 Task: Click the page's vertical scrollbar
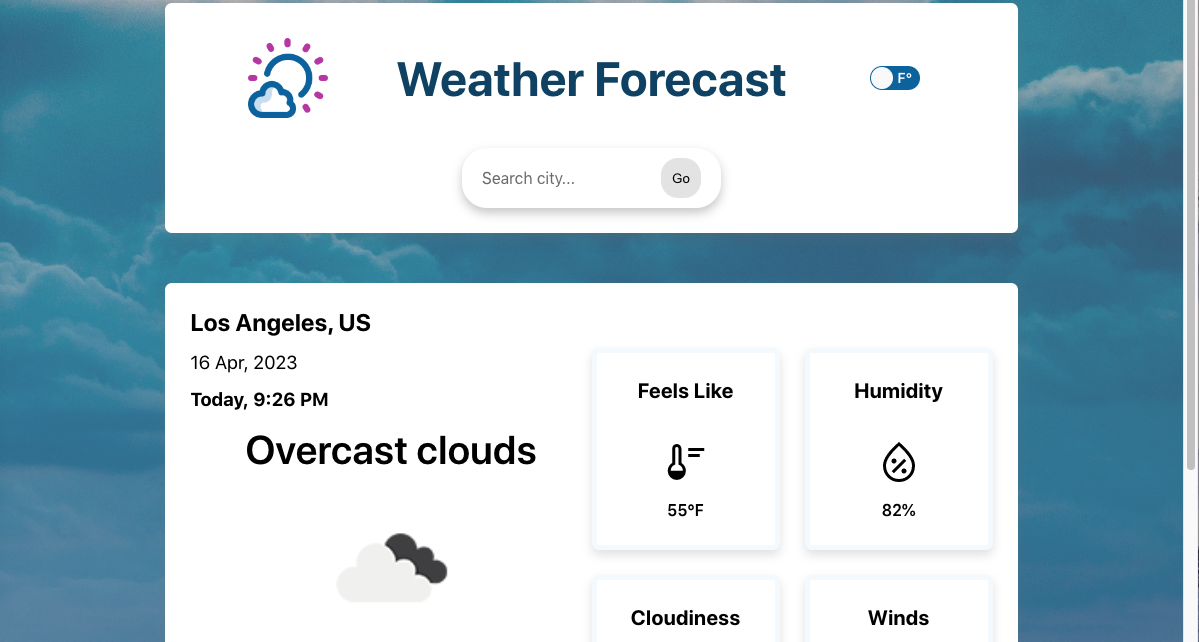tap(1190, 240)
